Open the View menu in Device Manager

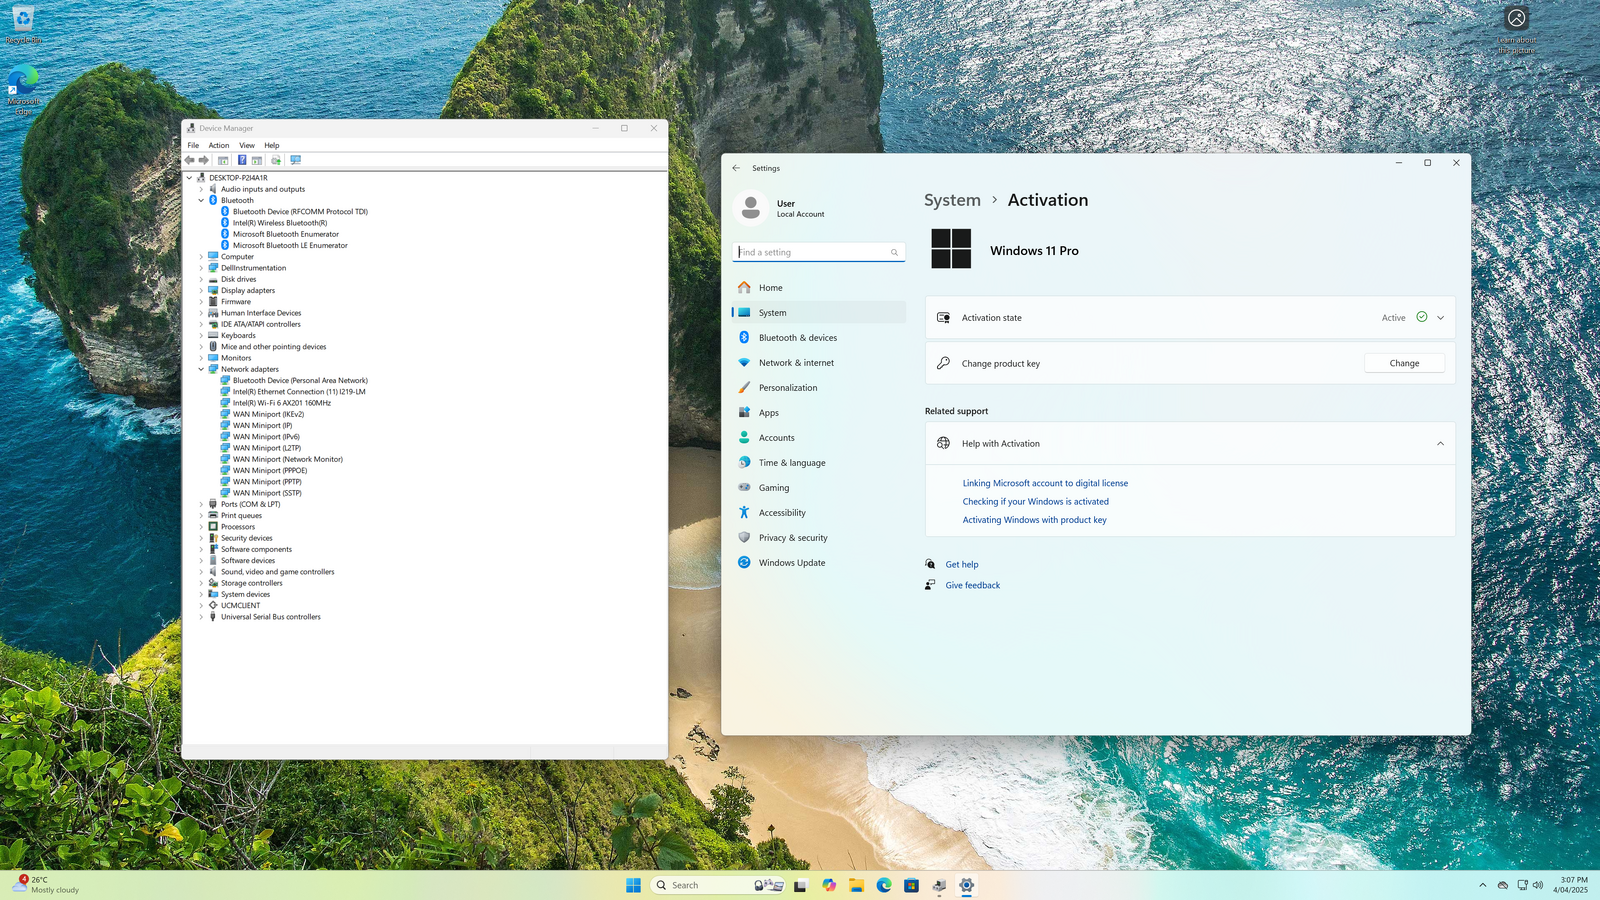click(247, 145)
